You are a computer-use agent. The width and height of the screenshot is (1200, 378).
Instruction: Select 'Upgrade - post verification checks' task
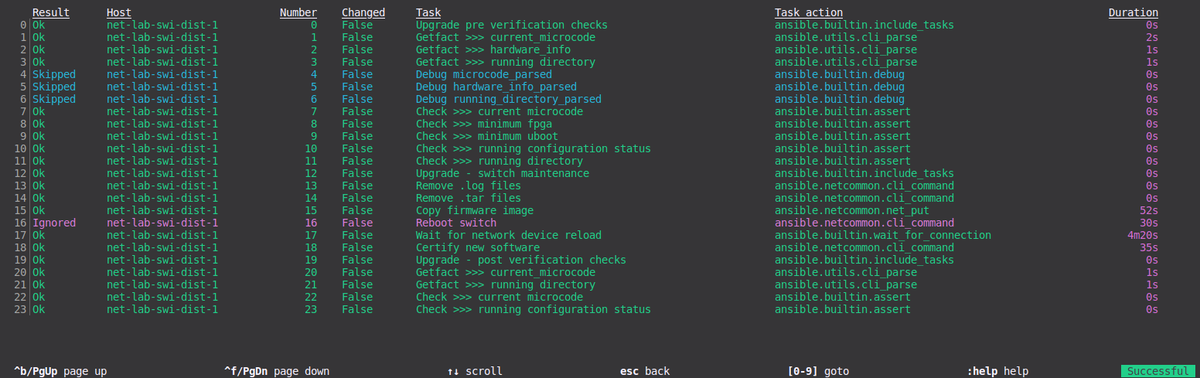(520, 260)
